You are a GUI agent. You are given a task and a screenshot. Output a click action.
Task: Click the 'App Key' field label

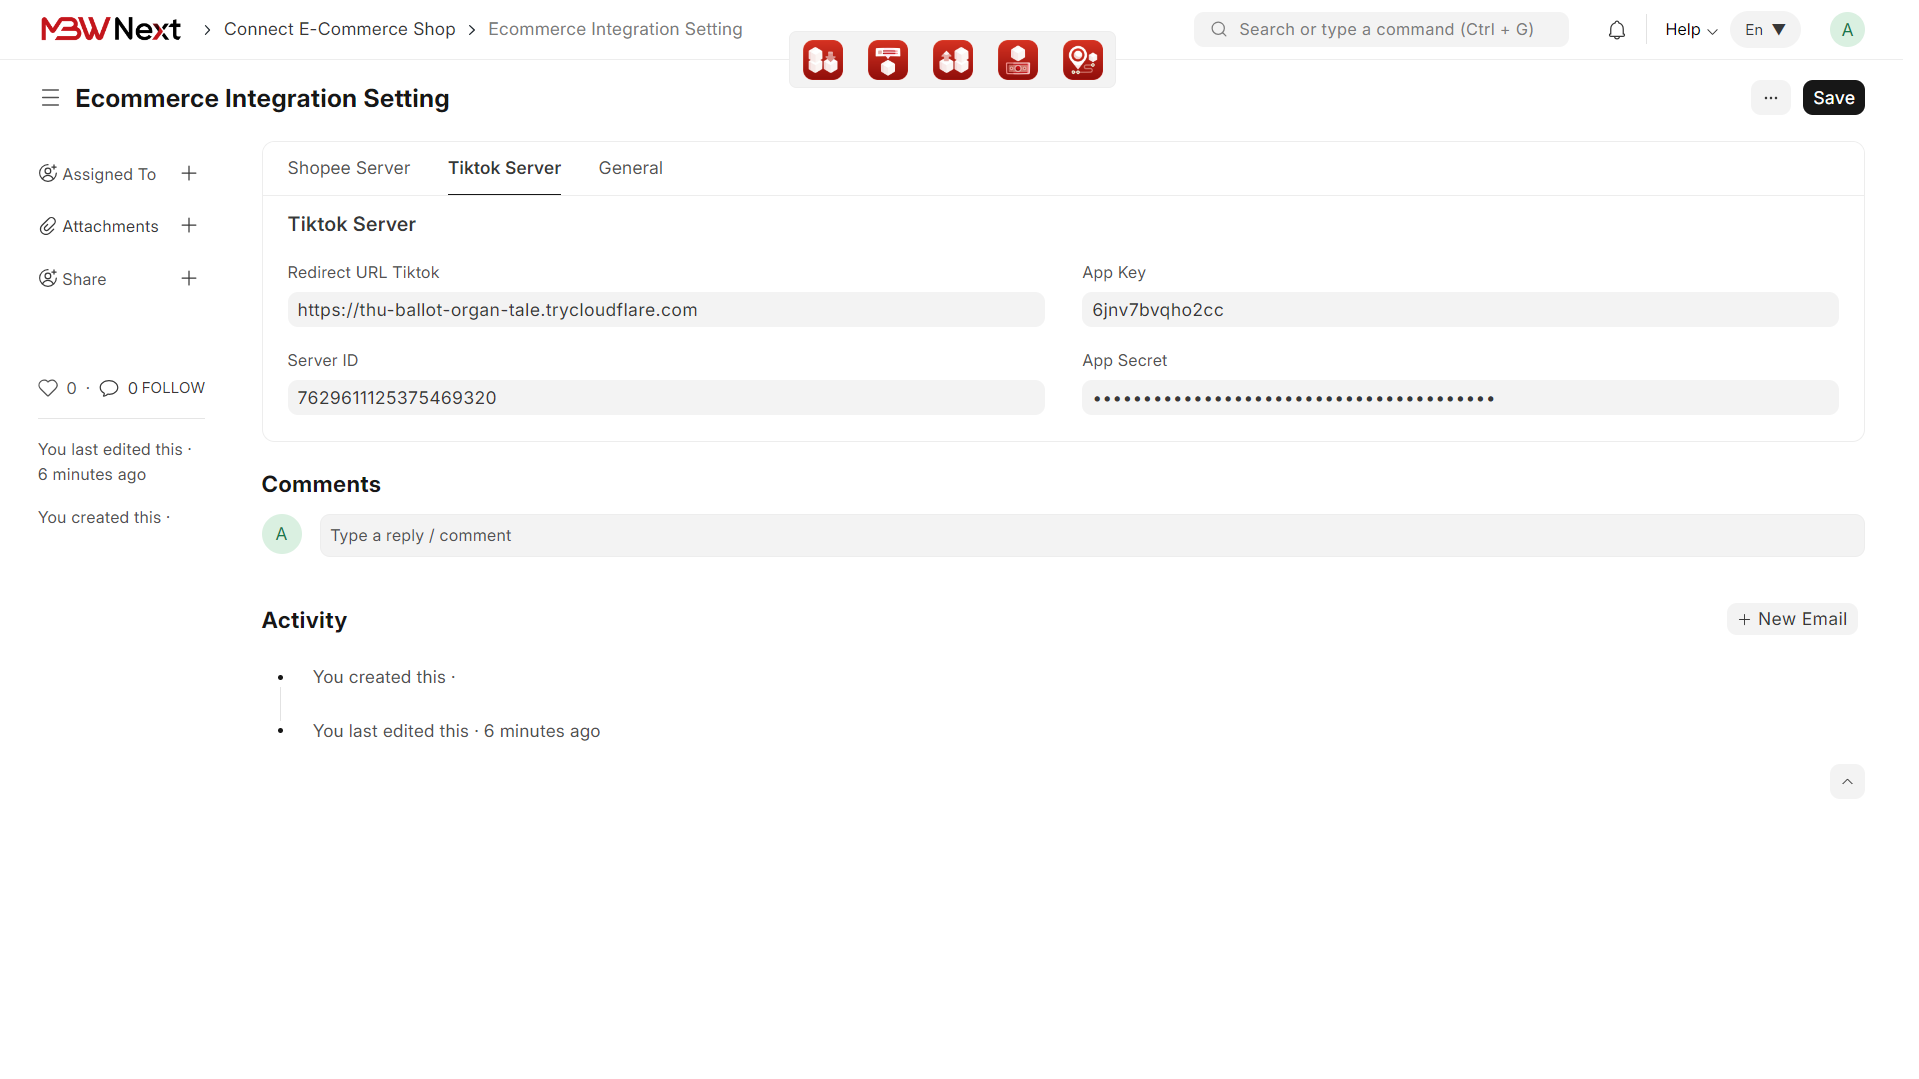pos(1113,272)
